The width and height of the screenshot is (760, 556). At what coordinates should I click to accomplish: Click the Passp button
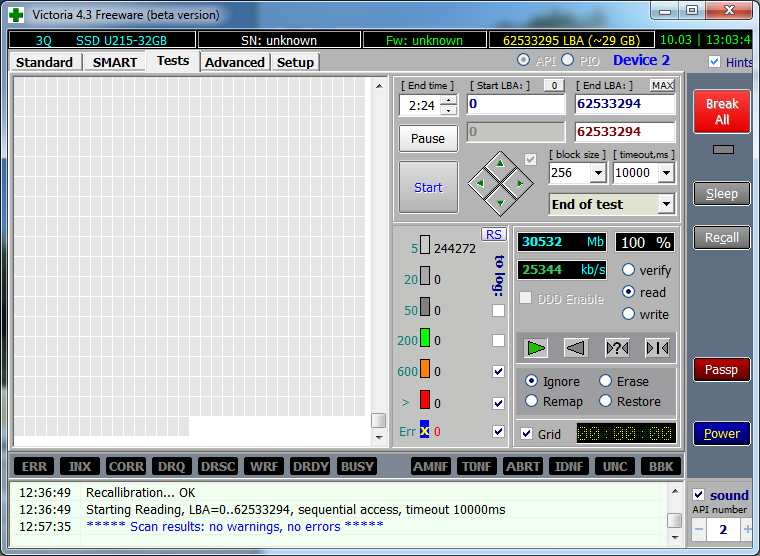[x=722, y=370]
